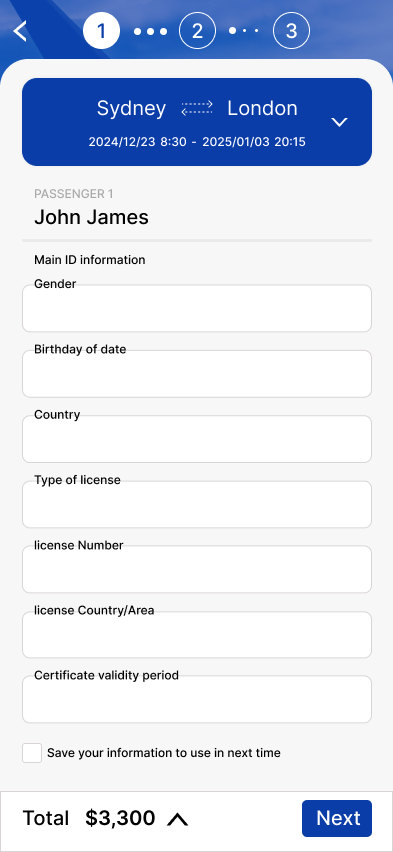Open the Gender field
Screen dimensions: 393x852
coord(197,308)
